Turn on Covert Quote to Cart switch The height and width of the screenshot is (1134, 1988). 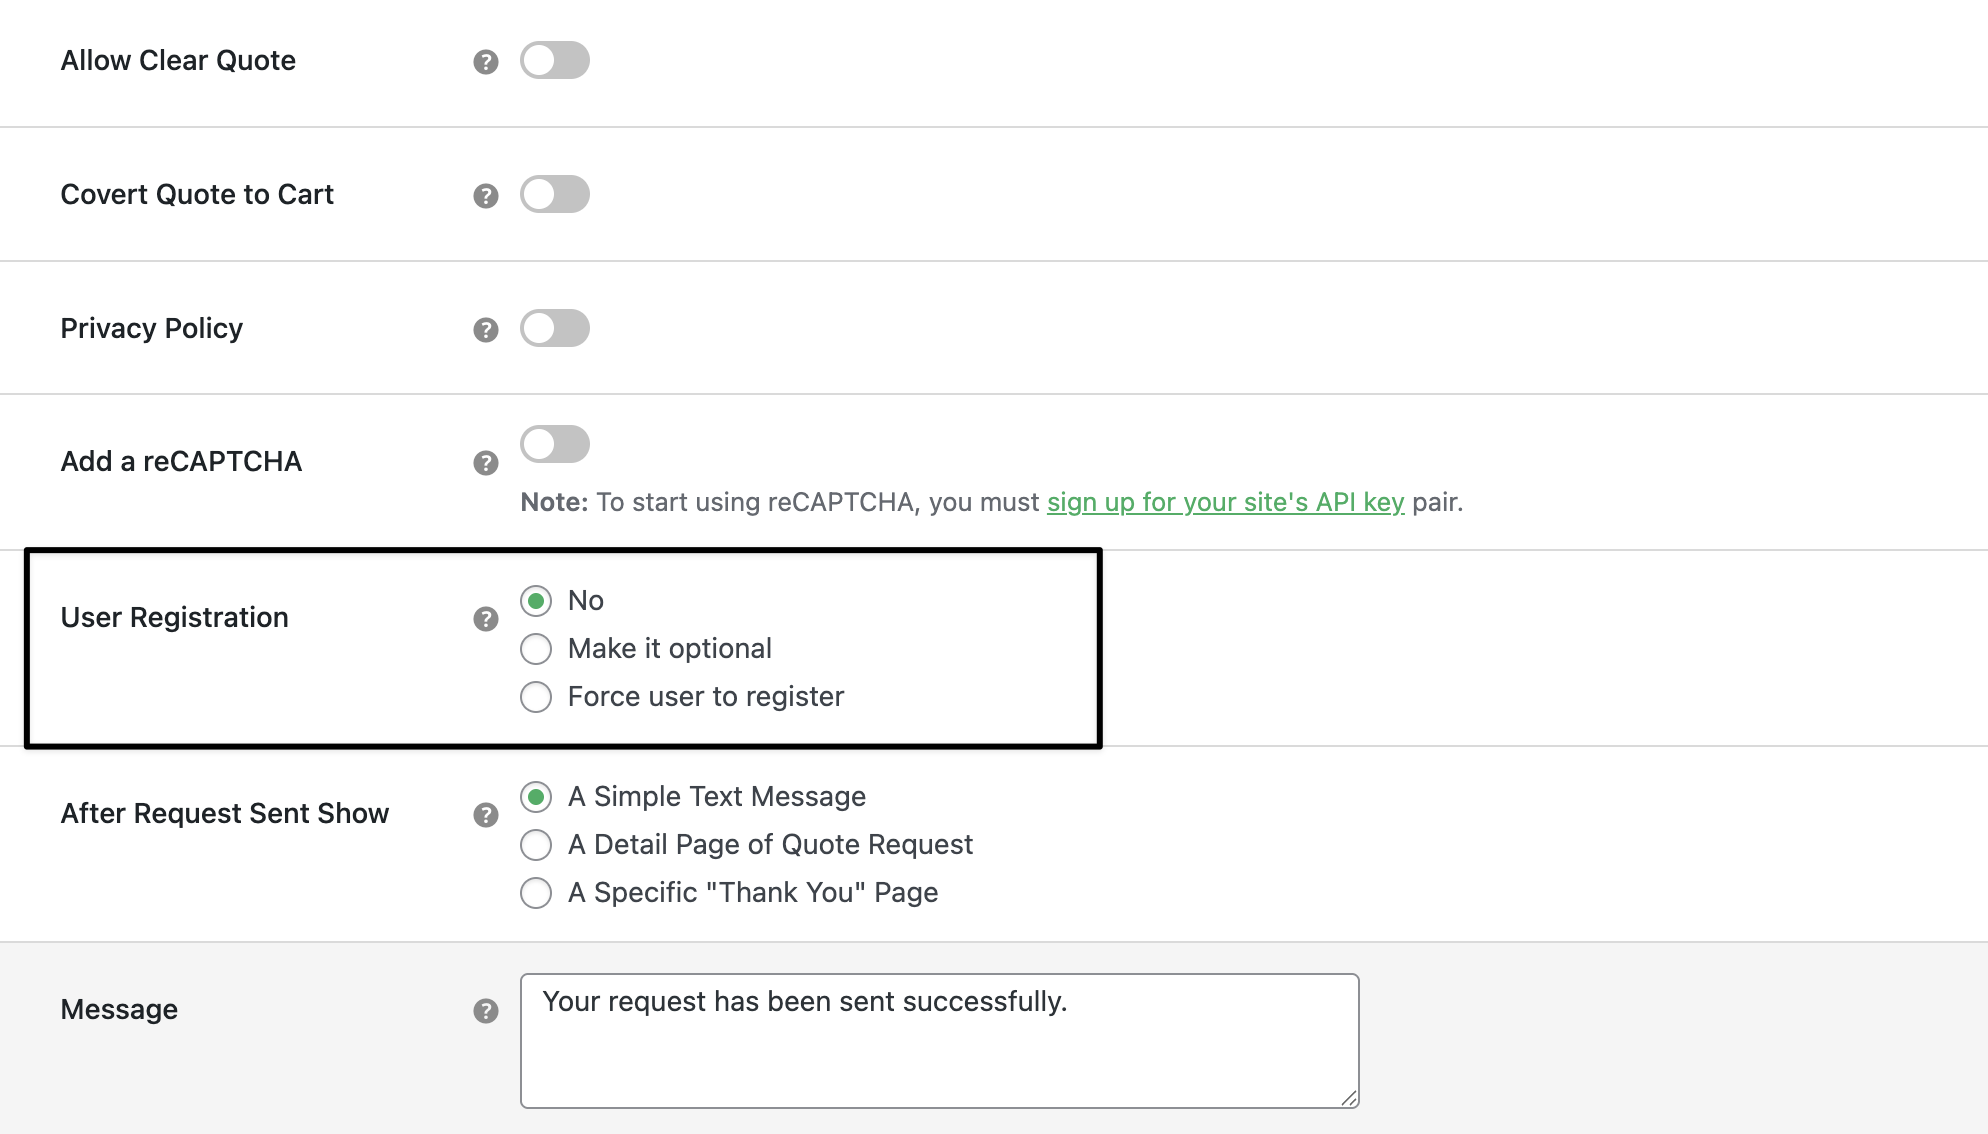pos(555,194)
